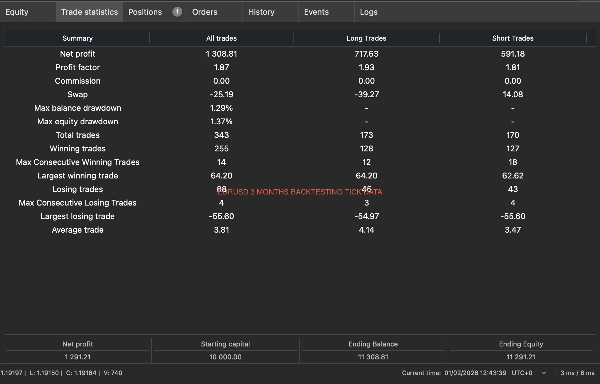Image resolution: width=600 pixels, height=384 pixels.
Task: Select total trades value 343
Action: [221, 135]
